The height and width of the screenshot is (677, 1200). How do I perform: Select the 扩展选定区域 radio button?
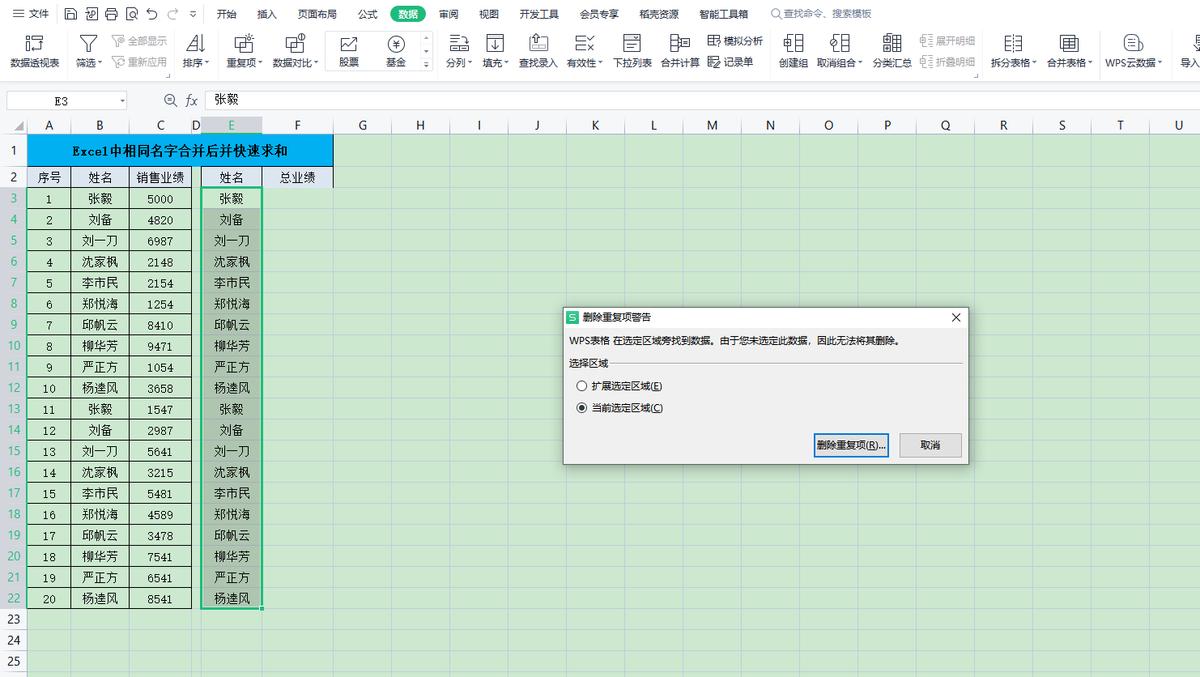[581, 385]
